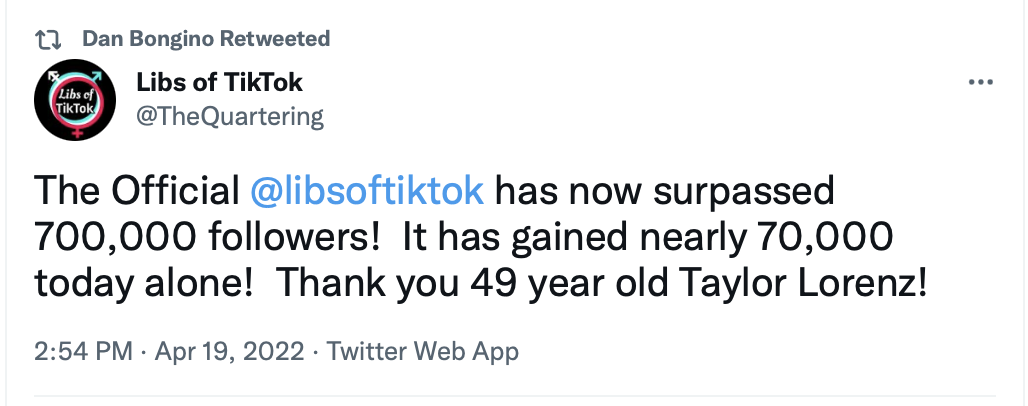Click the 'nearly 70,000' text
Viewport: 1028px width, 406px height.
point(766,237)
